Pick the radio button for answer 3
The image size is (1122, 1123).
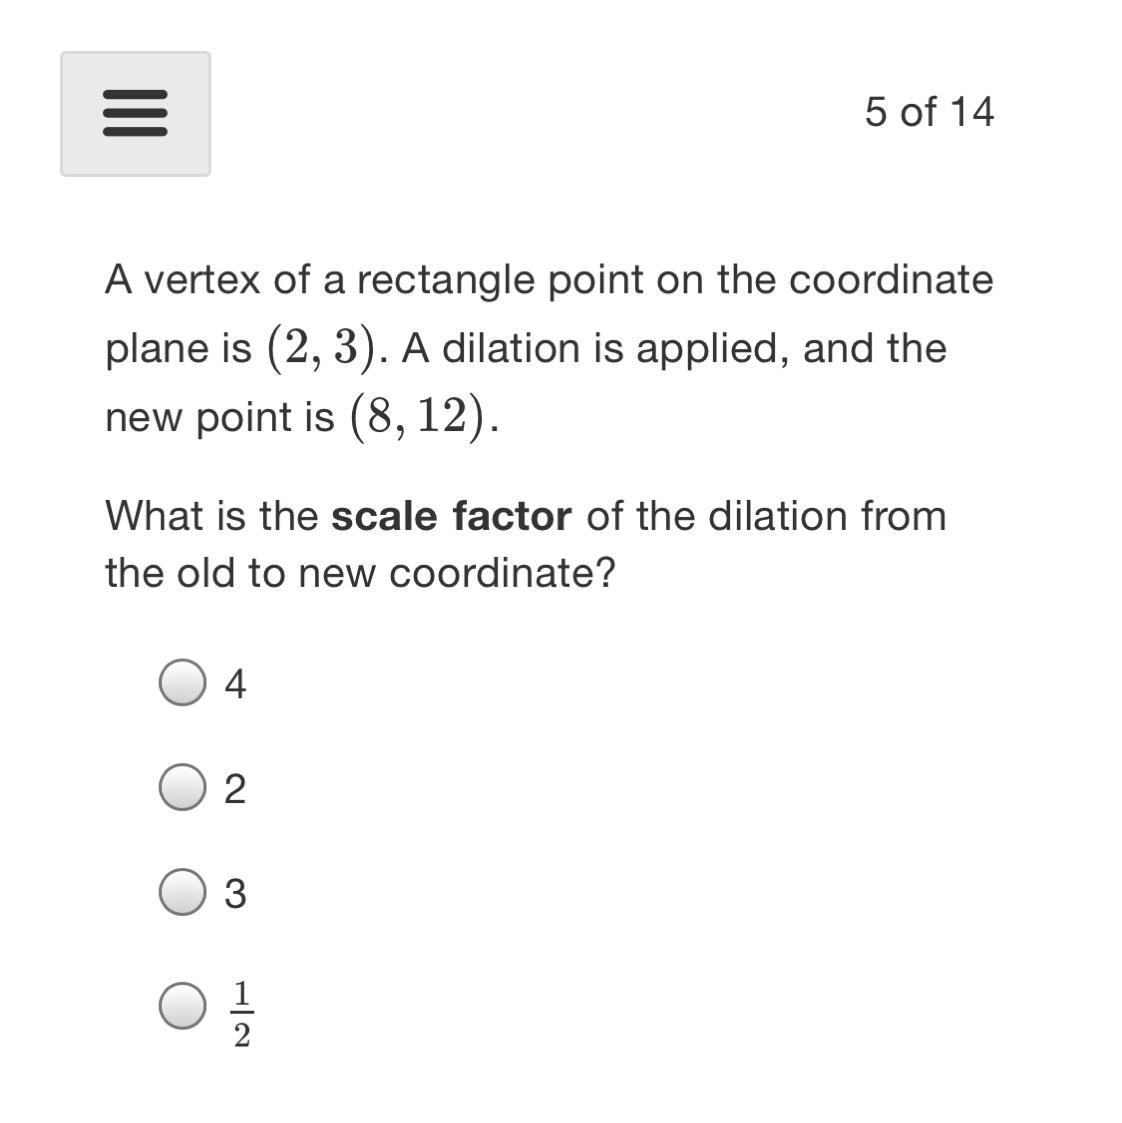[182, 892]
